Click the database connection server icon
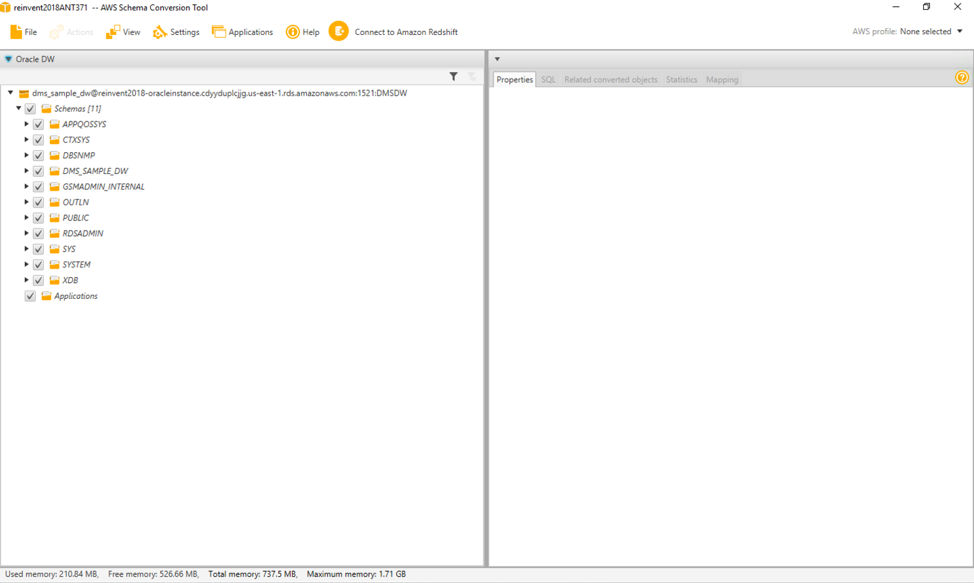Screen dimensions: 974x583 [x=24, y=93]
